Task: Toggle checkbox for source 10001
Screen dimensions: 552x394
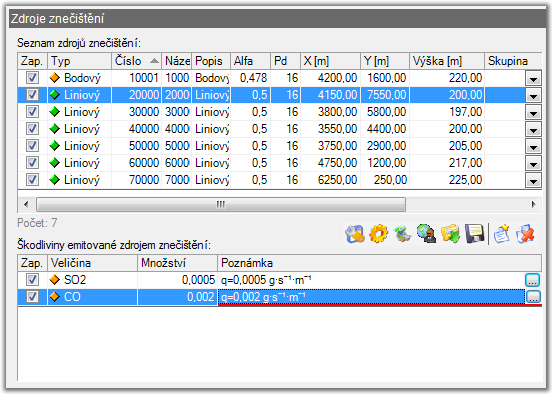Action: (32, 77)
